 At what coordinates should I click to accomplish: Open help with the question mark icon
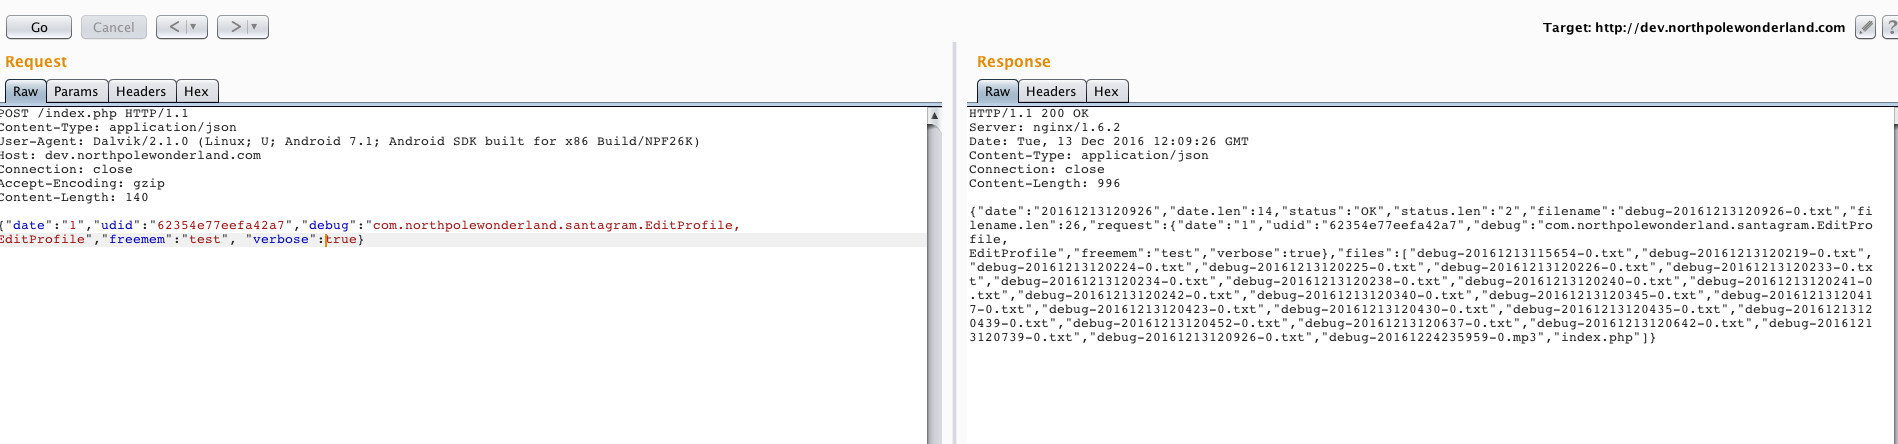pyautogui.click(x=1890, y=27)
